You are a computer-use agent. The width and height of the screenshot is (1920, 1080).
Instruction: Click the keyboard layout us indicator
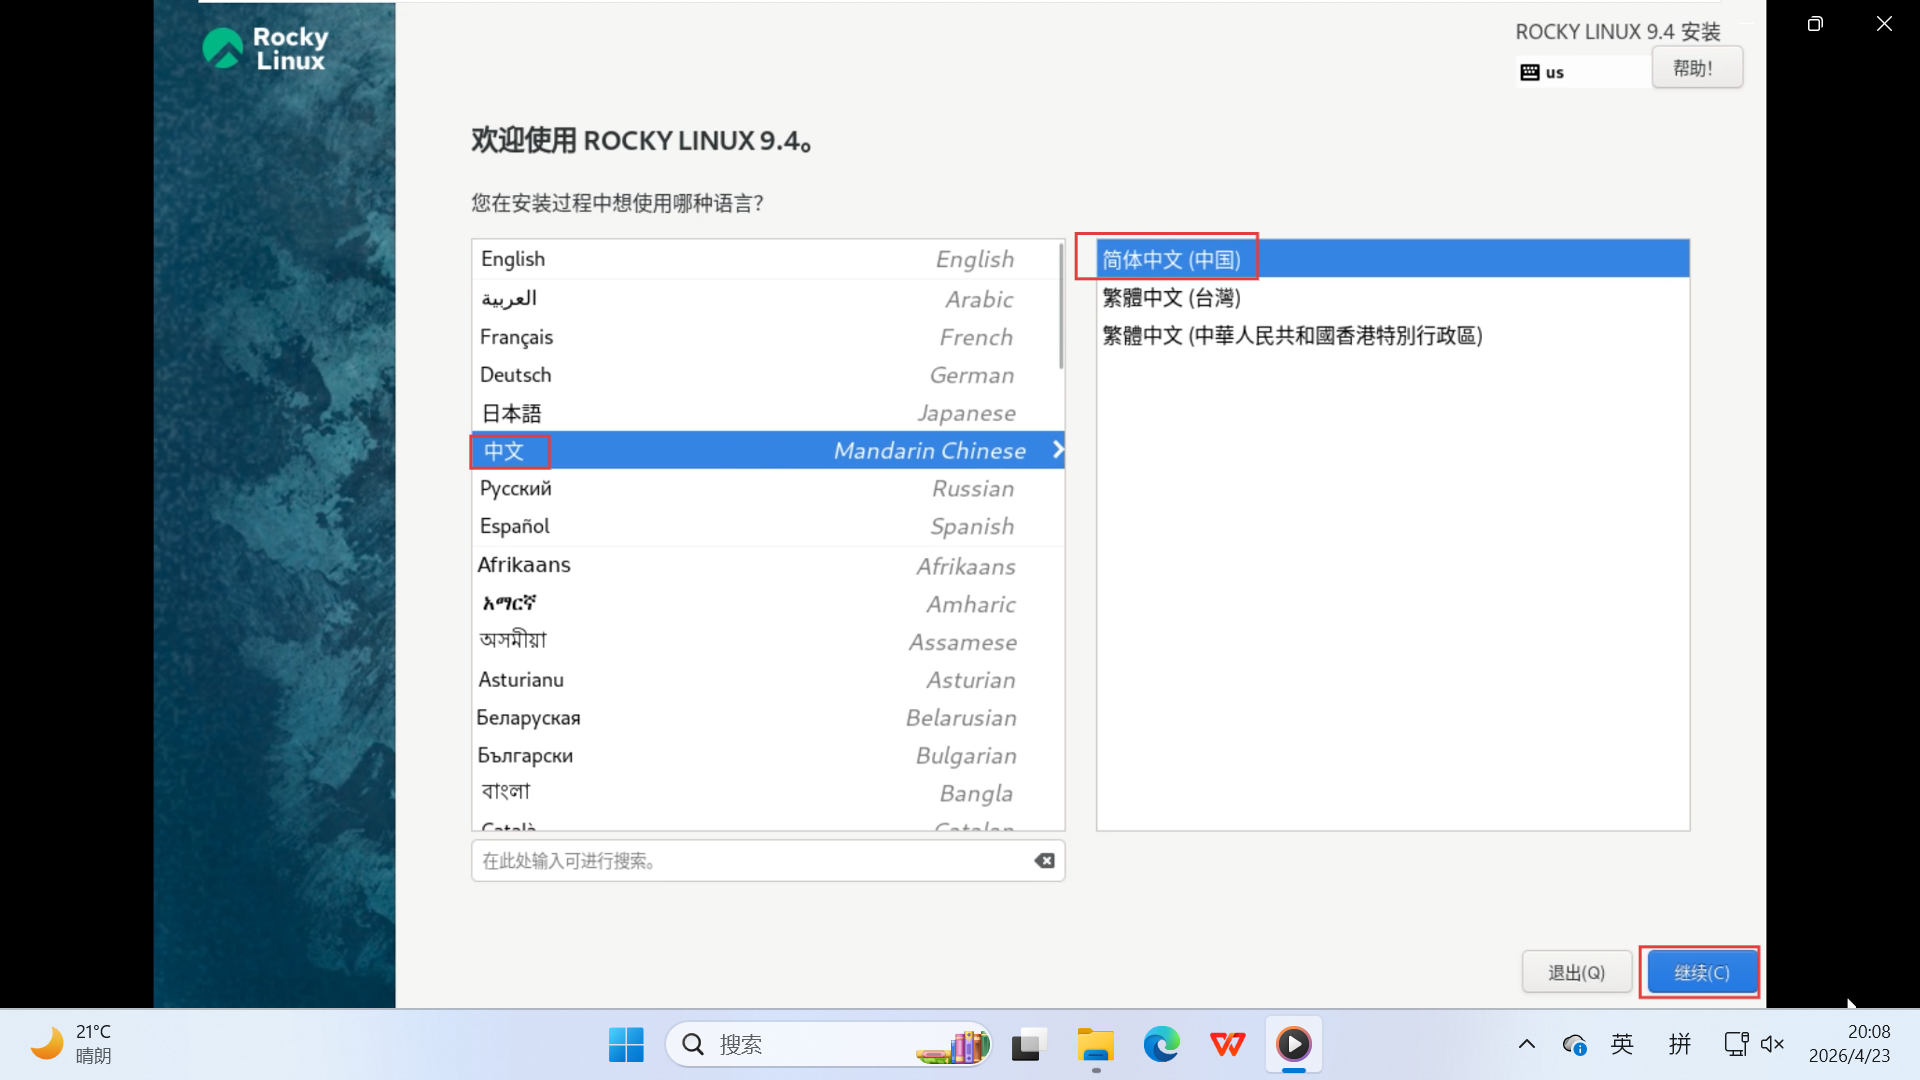coord(1543,72)
